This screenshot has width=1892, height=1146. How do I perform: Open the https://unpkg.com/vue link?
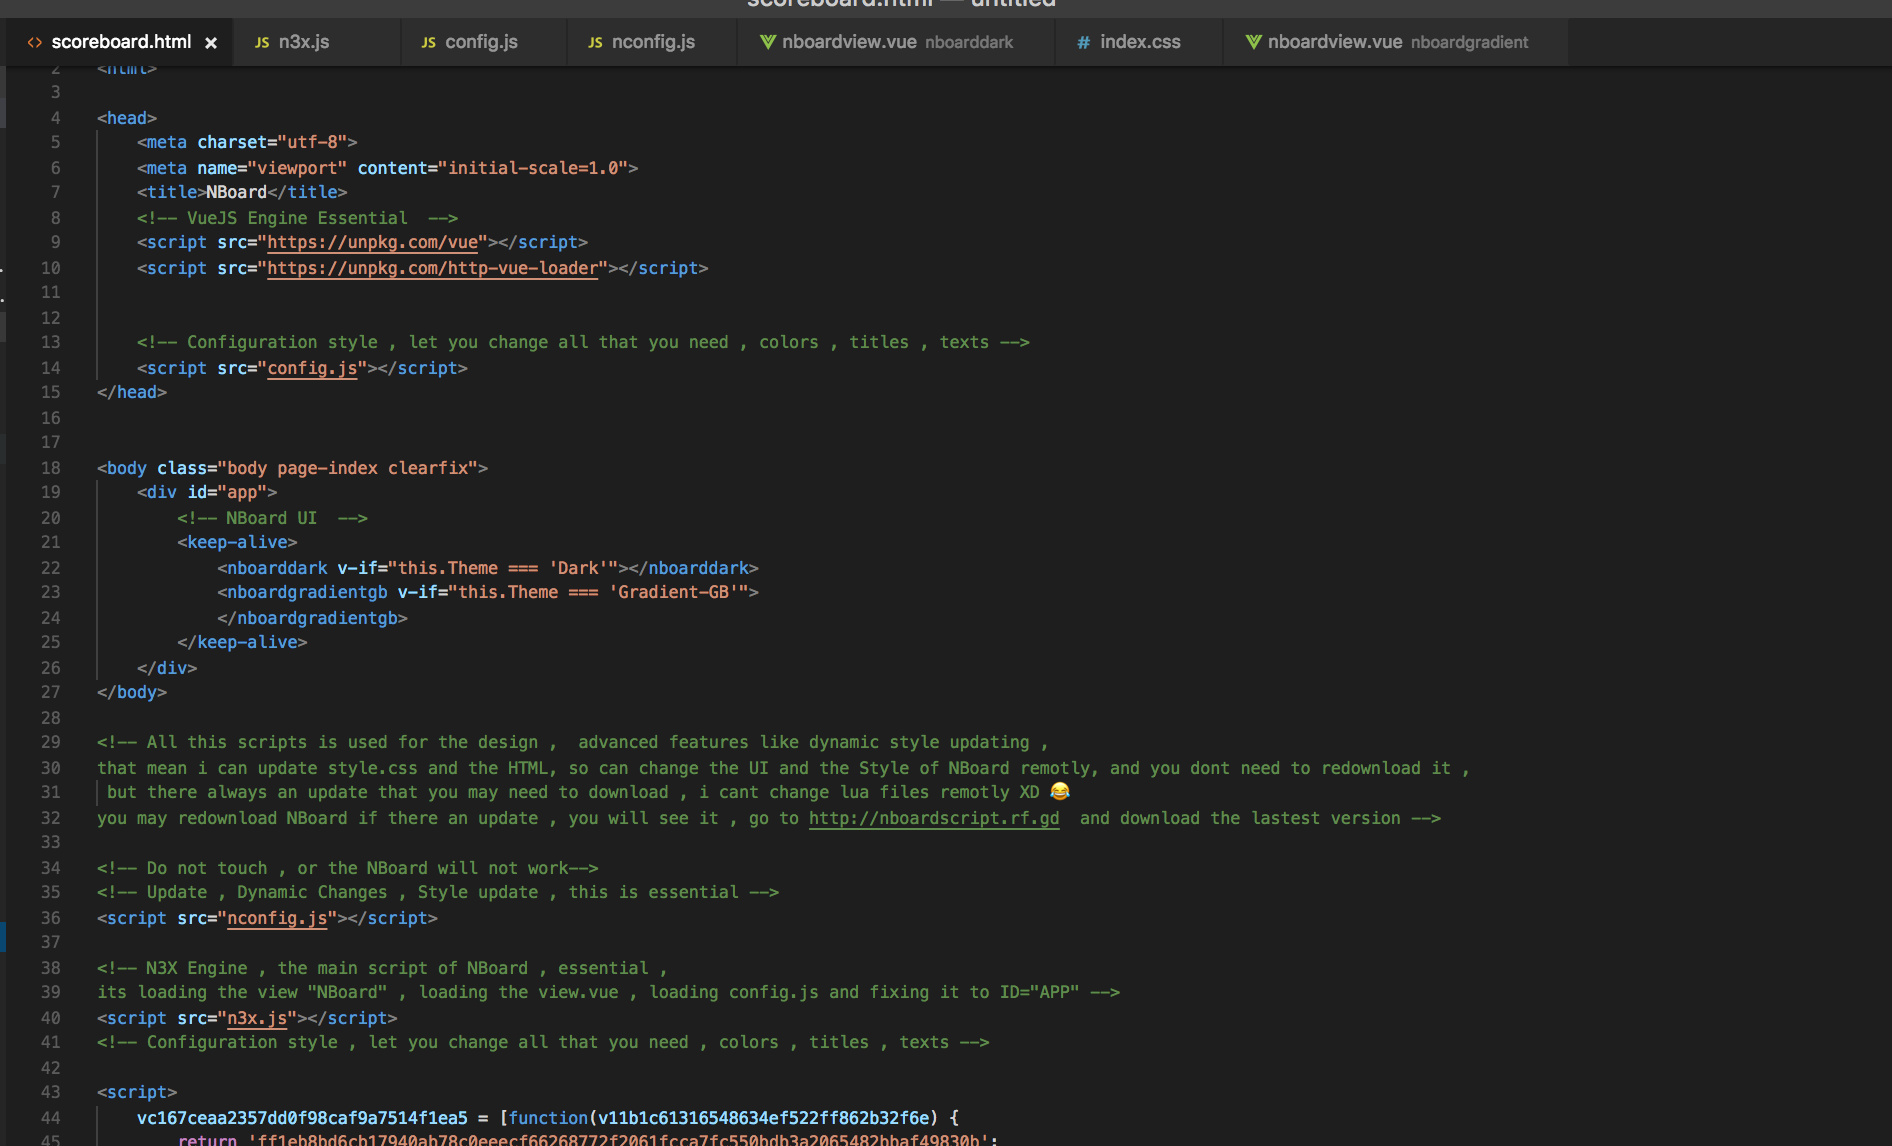click(x=372, y=242)
